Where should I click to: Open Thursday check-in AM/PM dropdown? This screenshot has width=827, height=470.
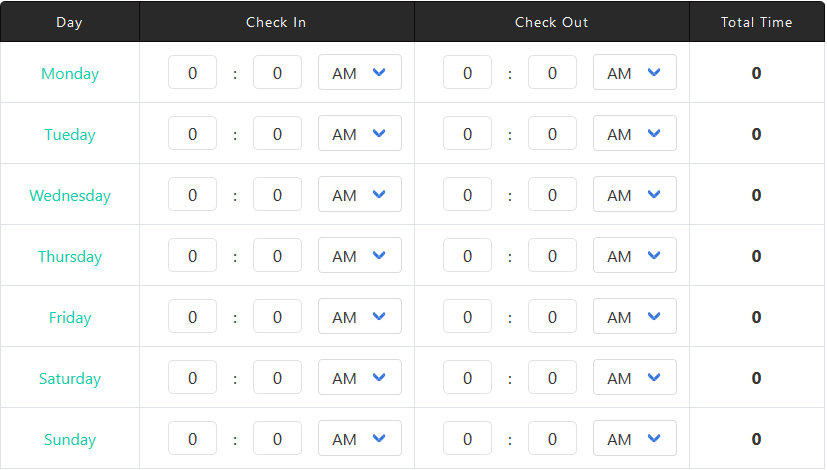[360, 255]
